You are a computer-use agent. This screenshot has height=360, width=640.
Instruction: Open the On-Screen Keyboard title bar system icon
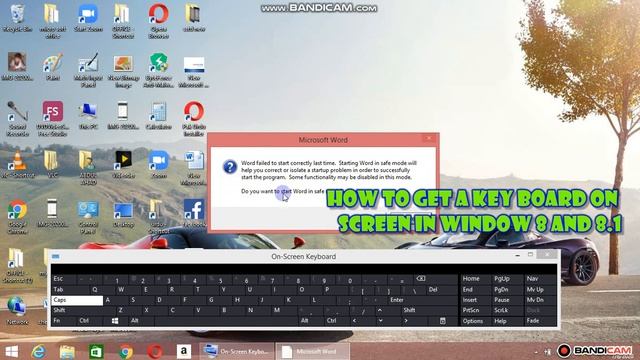(56, 256)
